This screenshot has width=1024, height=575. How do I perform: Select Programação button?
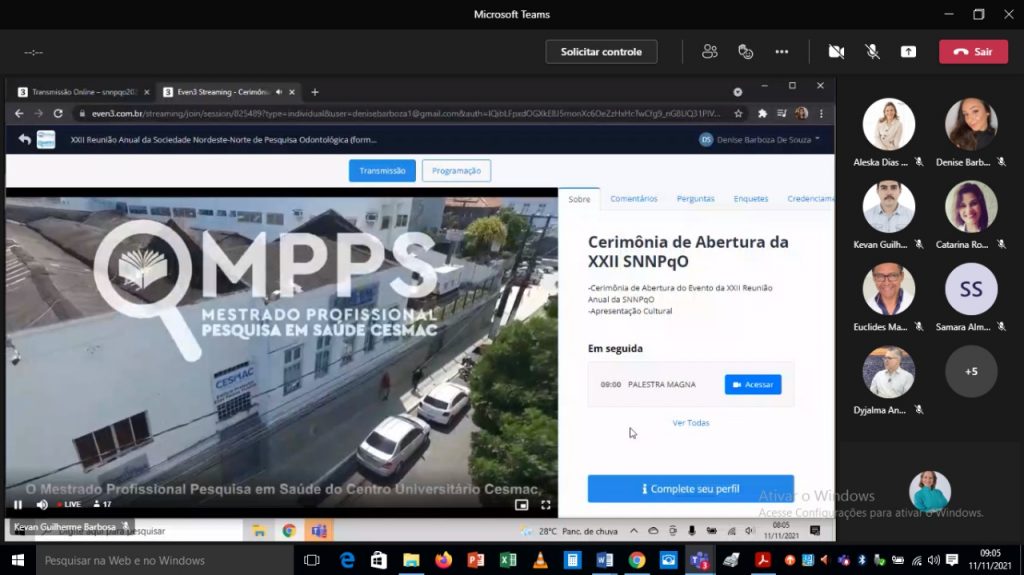click(456, 171)
